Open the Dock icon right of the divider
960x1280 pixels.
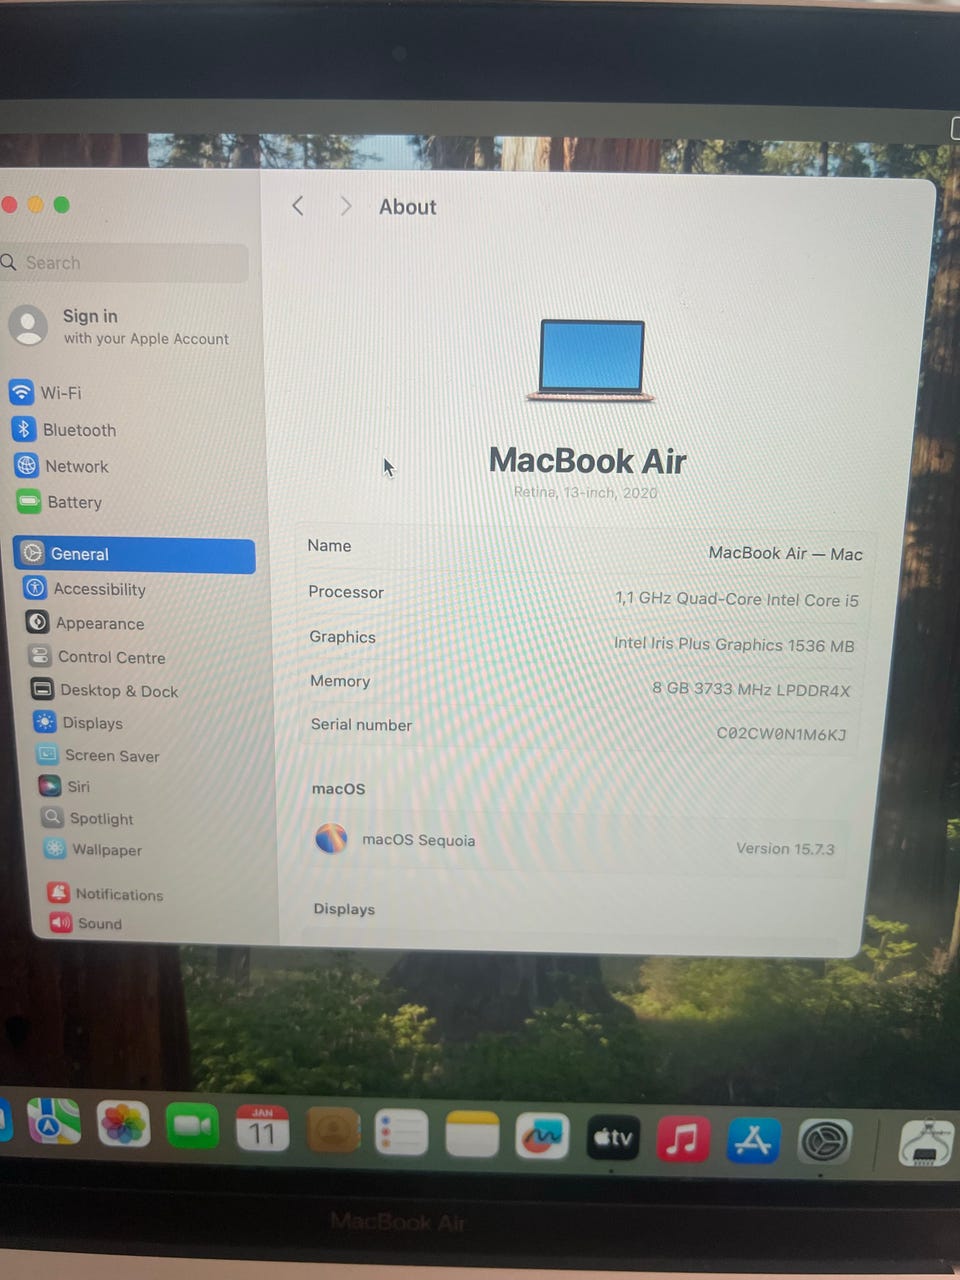click(x=926, y=1143)
